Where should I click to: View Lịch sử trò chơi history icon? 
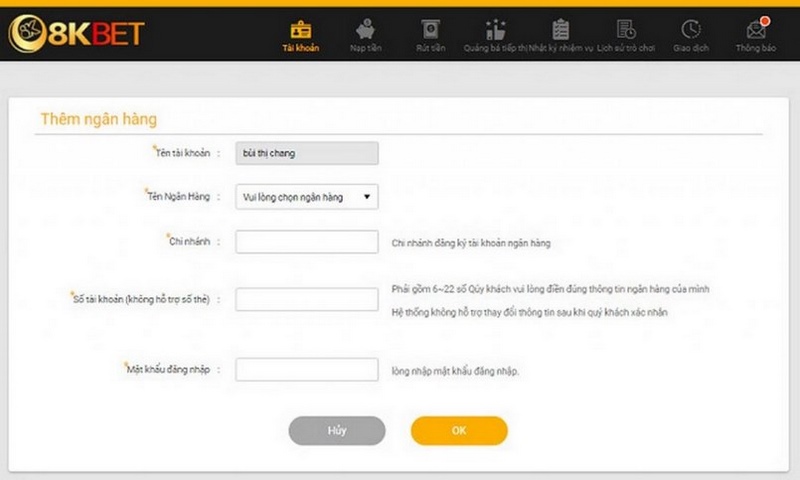[626, 29]
